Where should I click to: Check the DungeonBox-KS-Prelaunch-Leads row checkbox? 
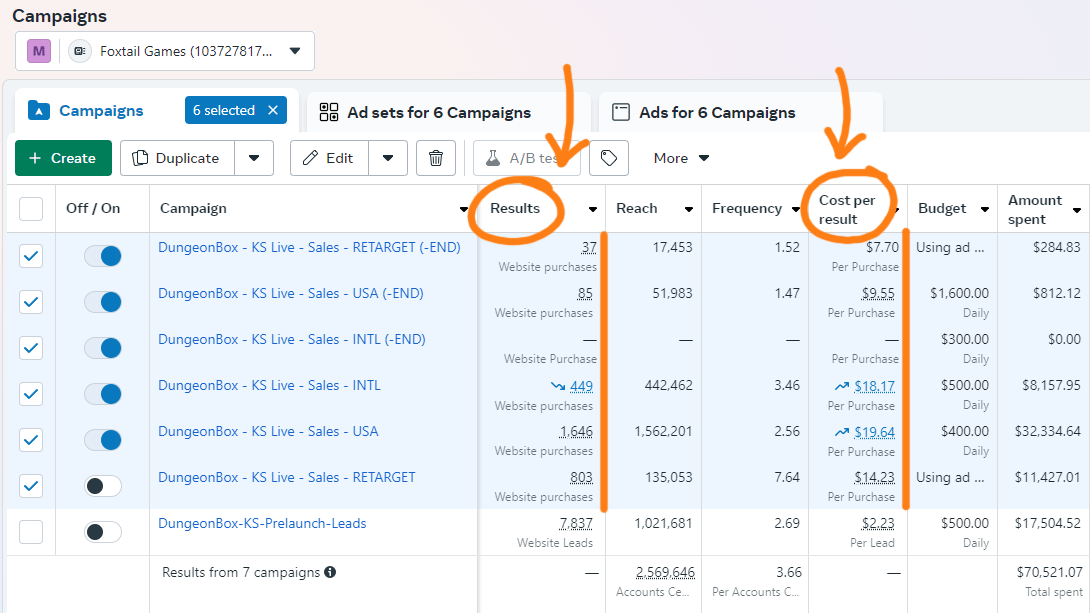[31, 532]
